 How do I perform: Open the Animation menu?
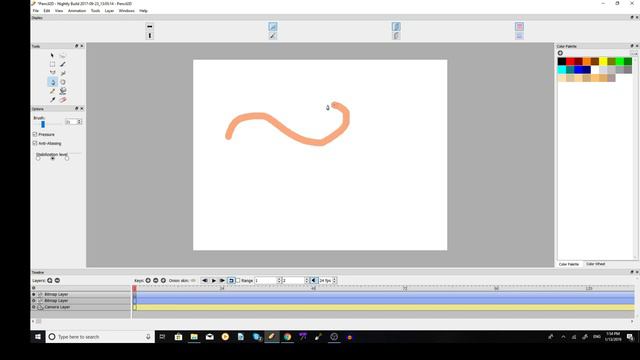click(x=77, y=11)
